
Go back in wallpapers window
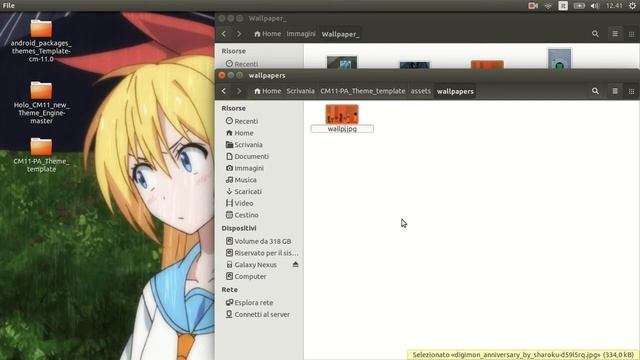[224, 91]
